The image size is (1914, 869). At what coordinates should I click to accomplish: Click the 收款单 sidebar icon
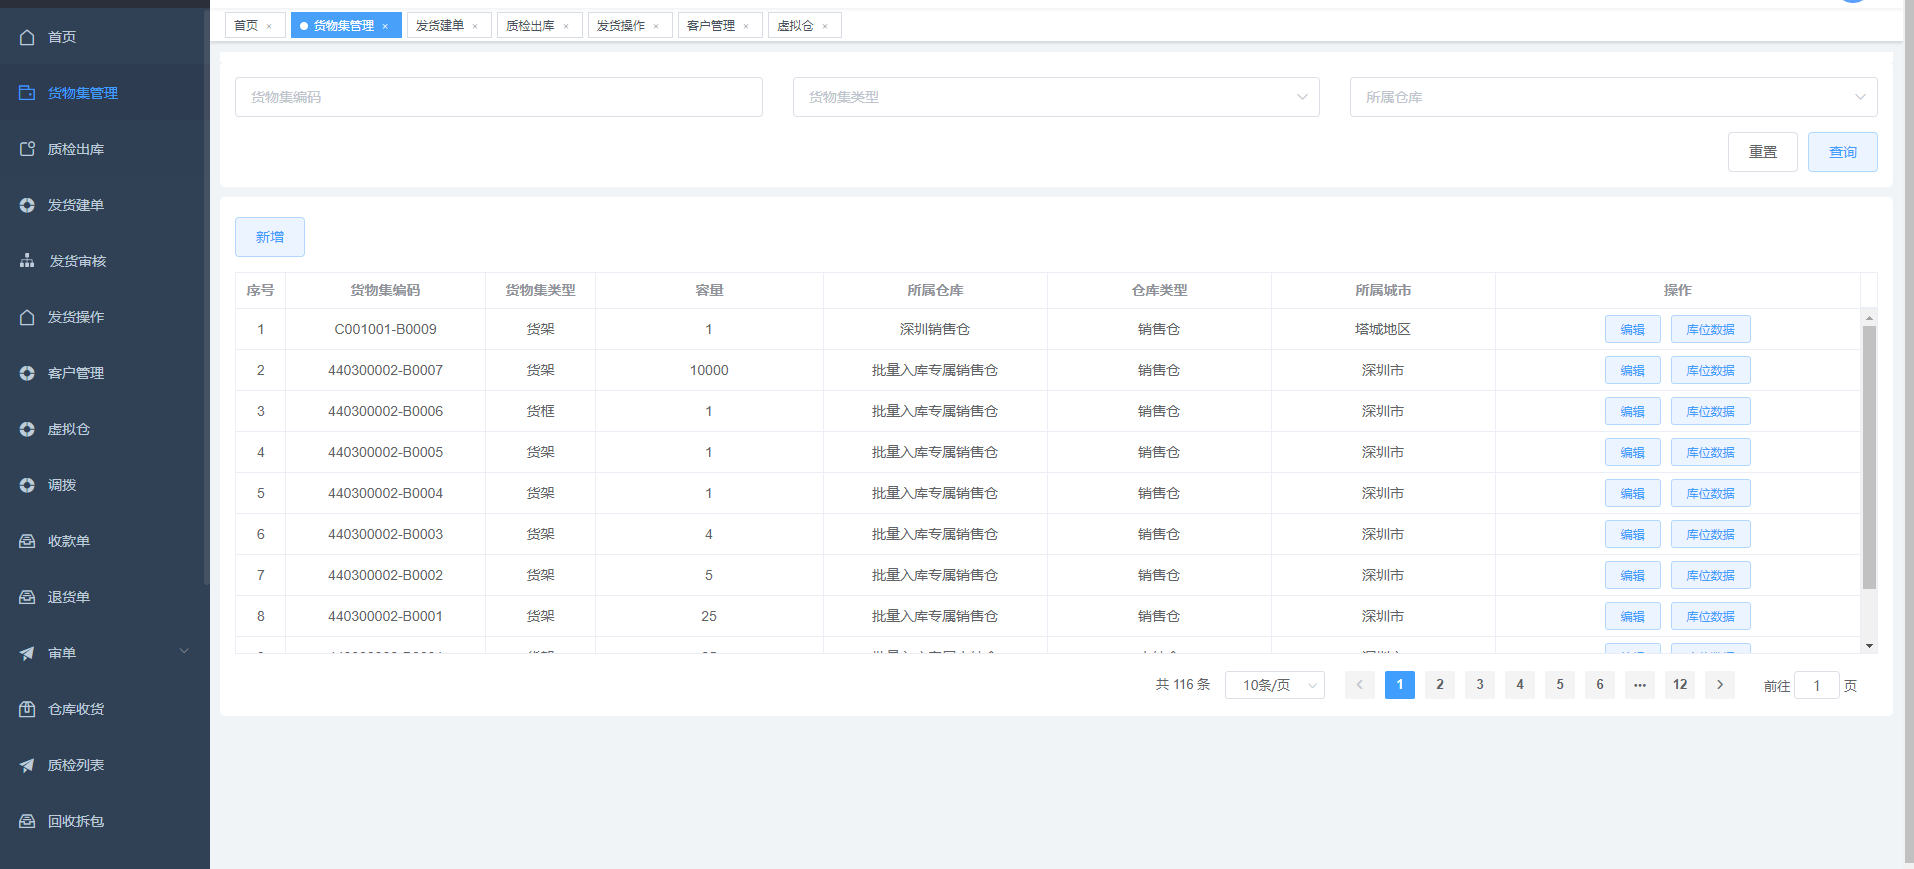click(x=27, y=541)
